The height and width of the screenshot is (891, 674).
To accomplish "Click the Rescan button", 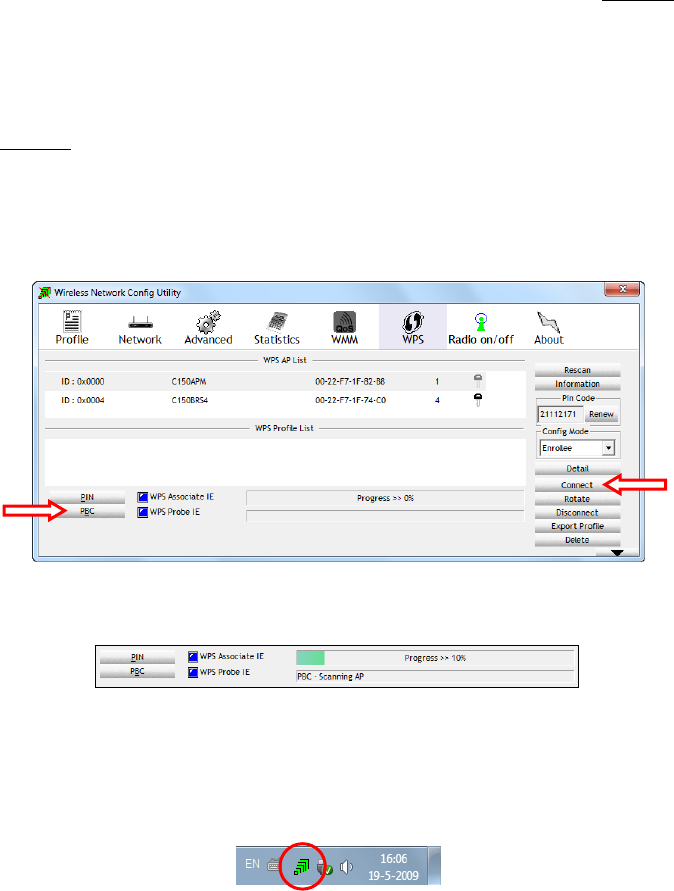I will coord(577,370).
